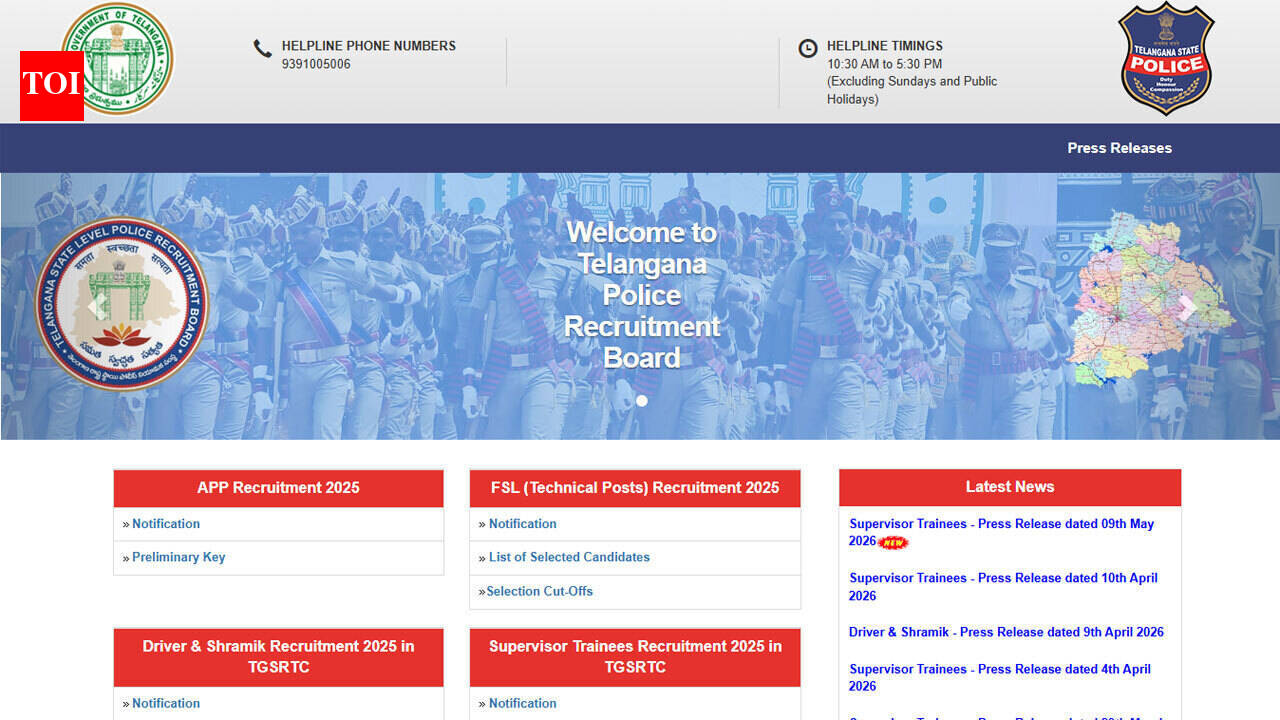
Task: Click the Telangana State Police badge logo
Action: coord(1166,58)
